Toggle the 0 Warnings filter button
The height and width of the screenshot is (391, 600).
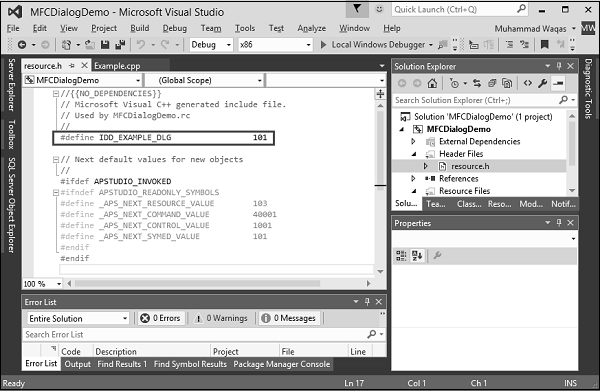pyautogui.click(x=221, y=318)
